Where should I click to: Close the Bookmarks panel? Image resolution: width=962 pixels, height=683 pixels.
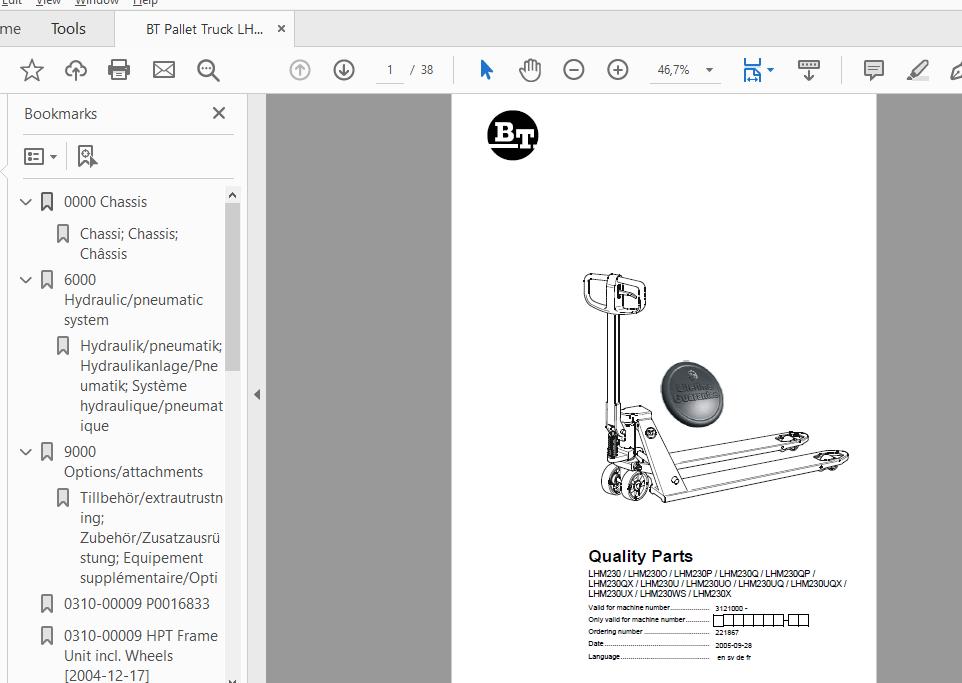219,113
